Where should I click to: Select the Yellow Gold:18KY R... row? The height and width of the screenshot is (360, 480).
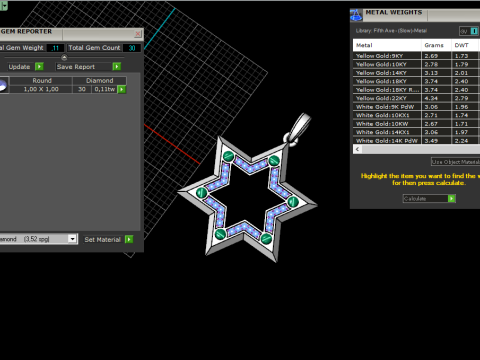[416, 90]
